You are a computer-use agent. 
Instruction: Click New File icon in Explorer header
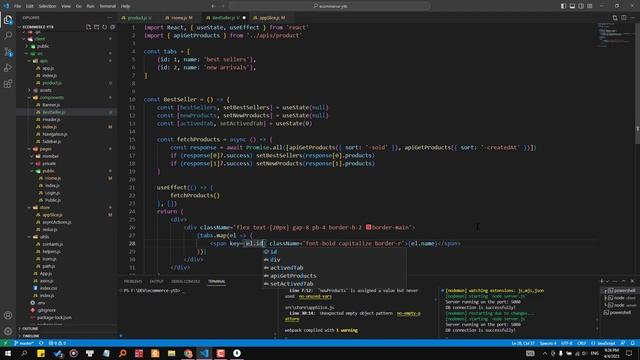pyautogui.click(x=89, y=27)
